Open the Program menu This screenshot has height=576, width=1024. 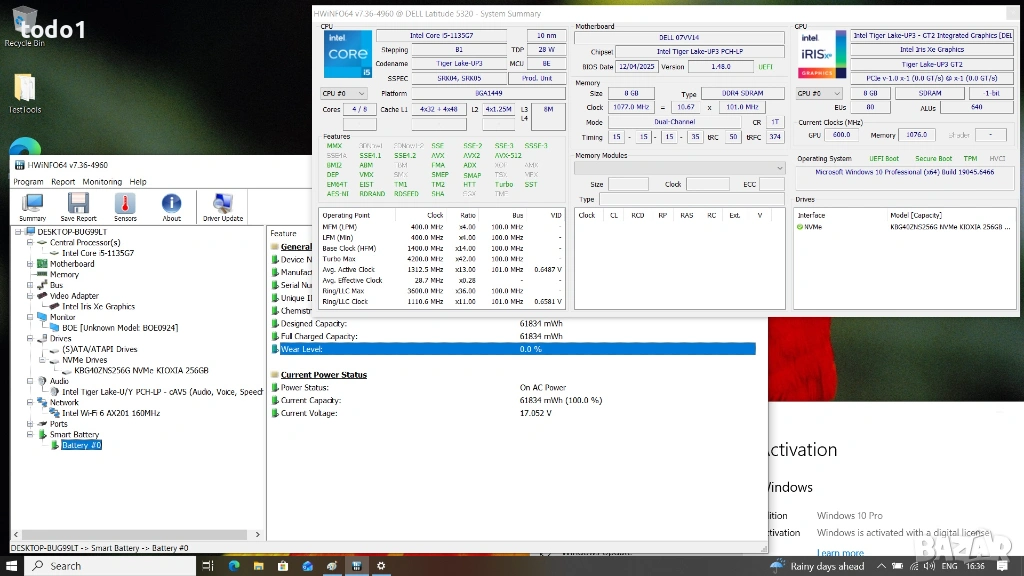click(x=28, y=182)
